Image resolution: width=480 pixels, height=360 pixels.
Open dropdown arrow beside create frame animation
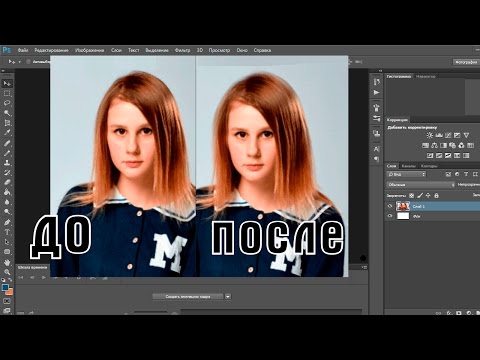(x=228, y=296)
